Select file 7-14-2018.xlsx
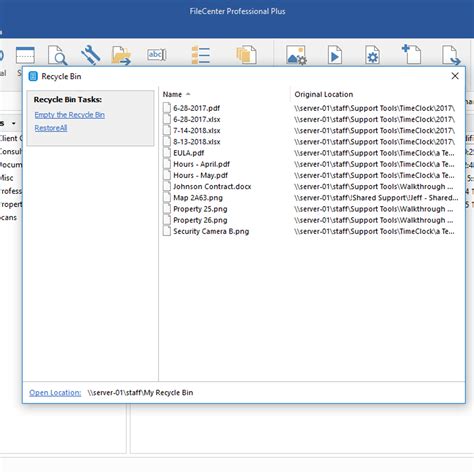474x474 pixels. (197, 130)
